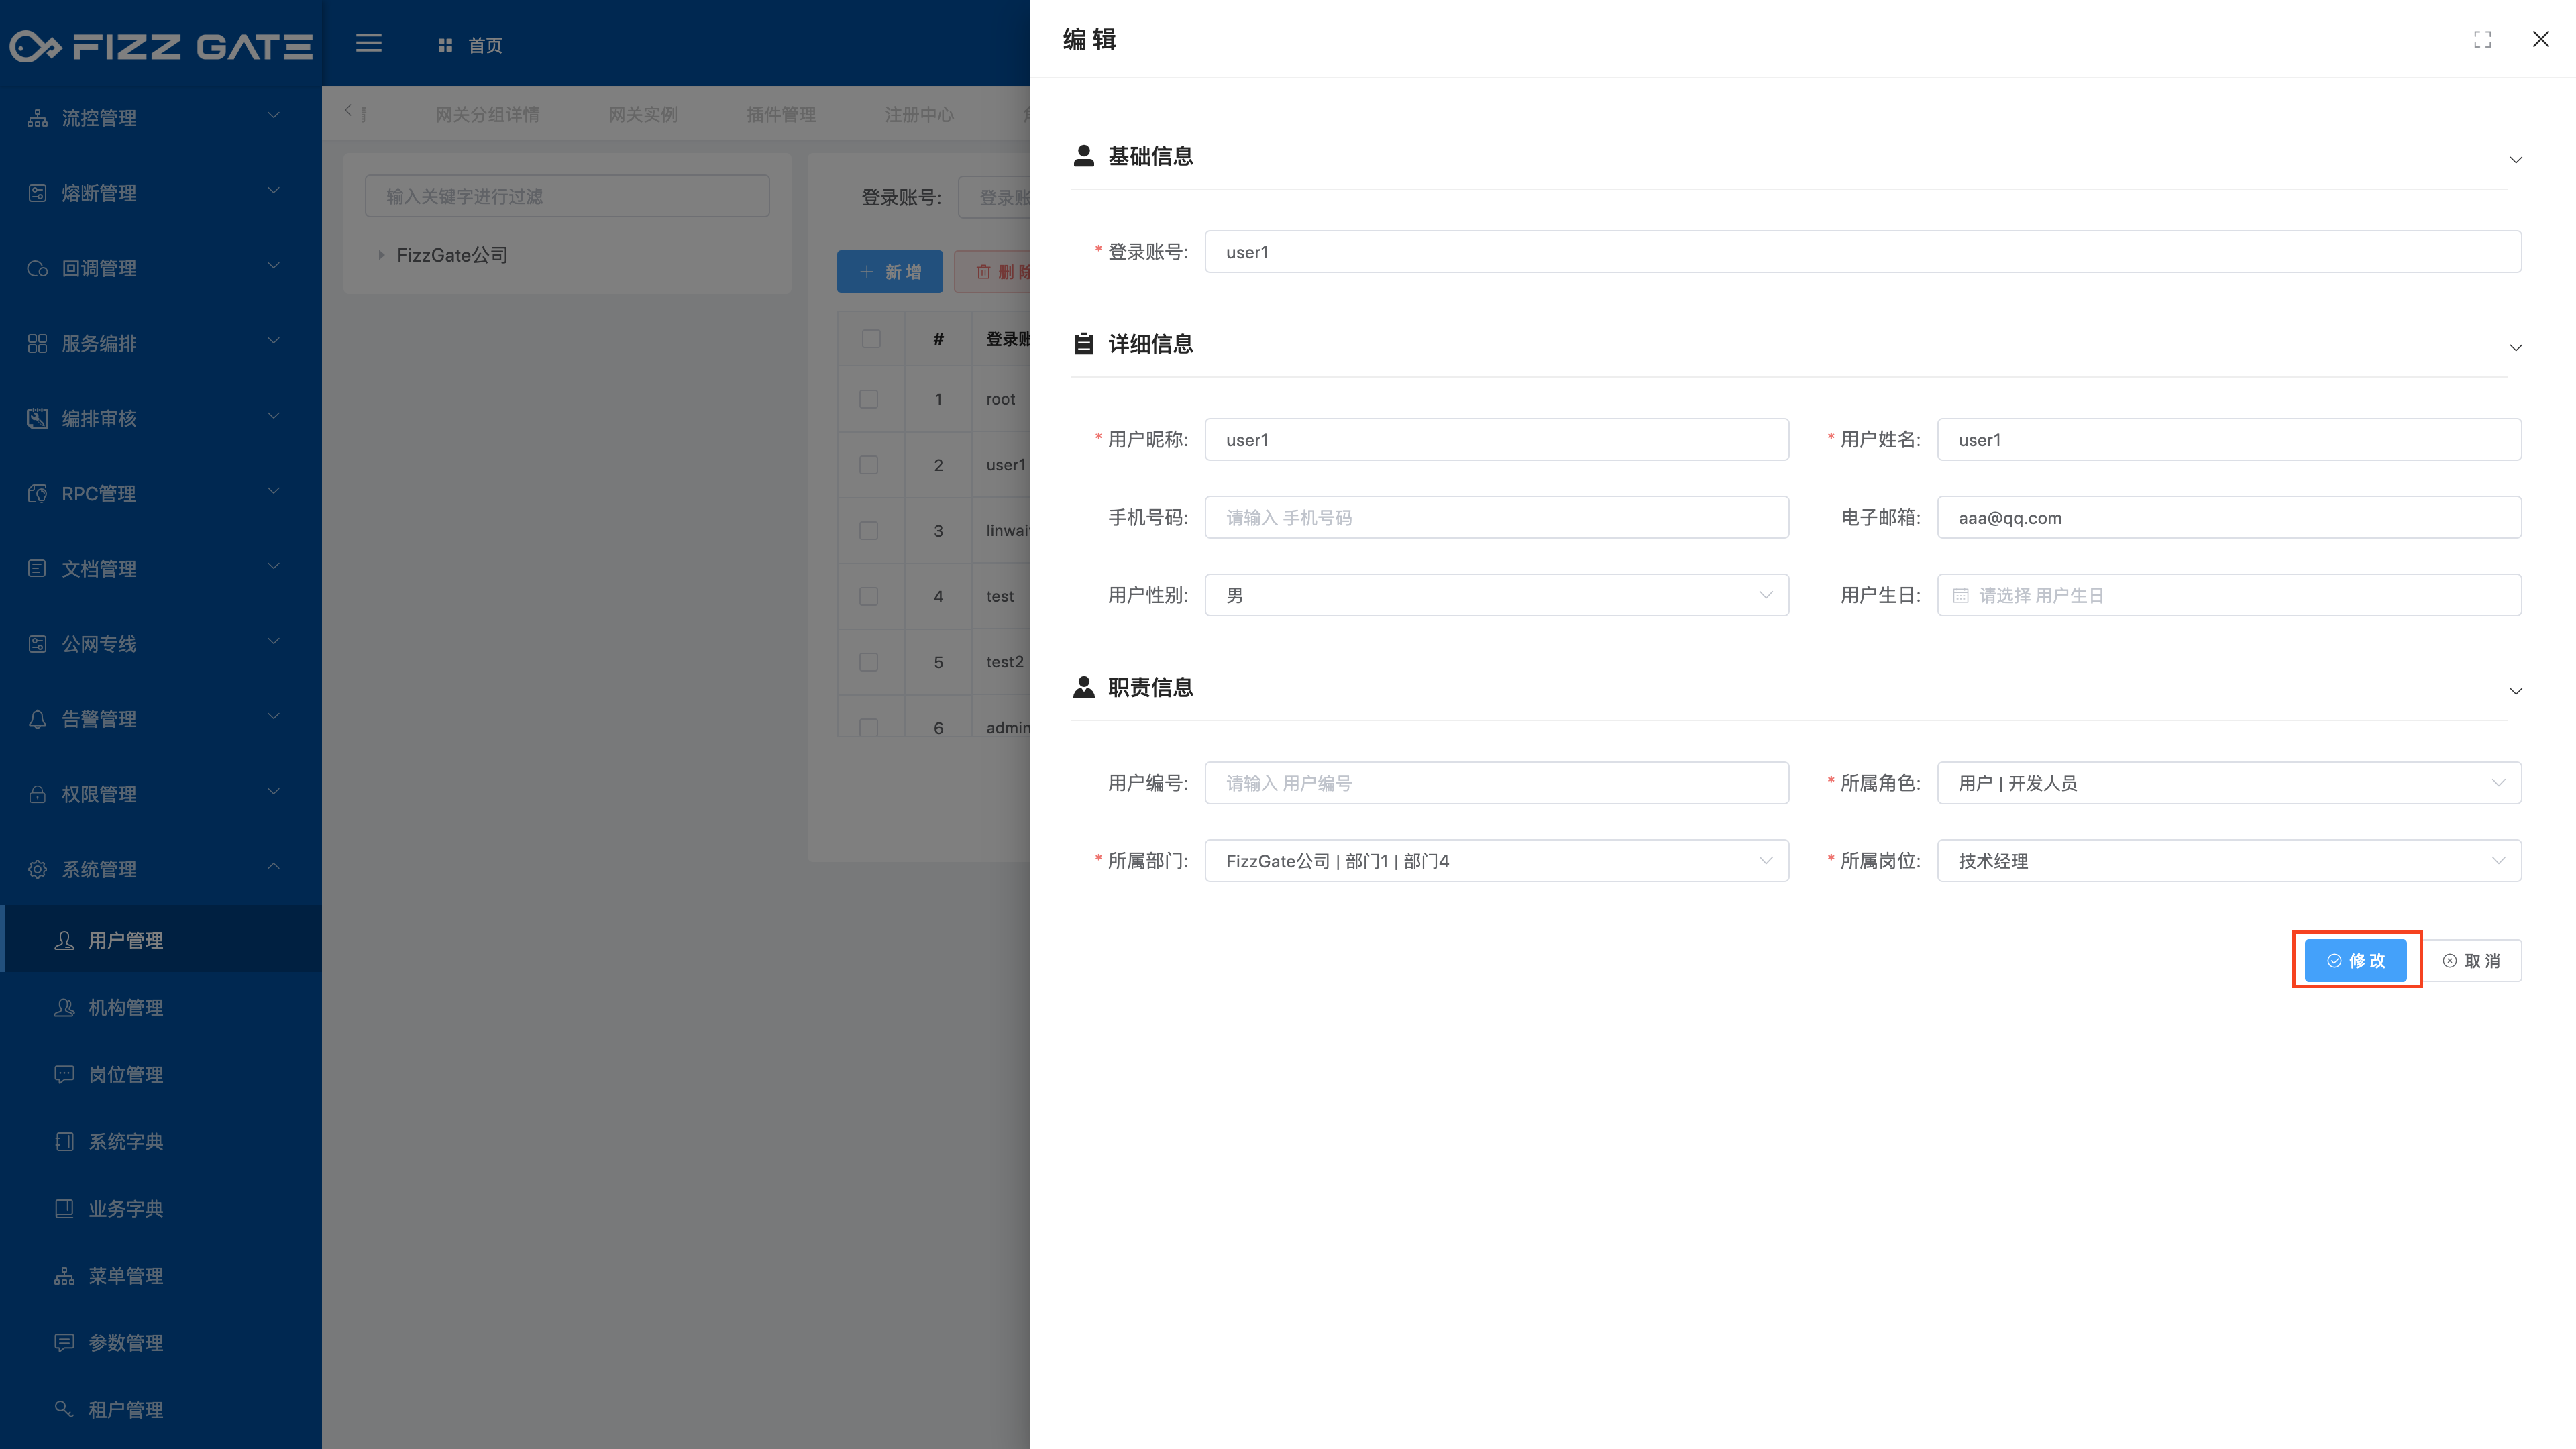The height and width of the screenshot is (1449, 2576).
Task: Click the 编排审核 sidebar icon
Action: click(x=37, y=418)
